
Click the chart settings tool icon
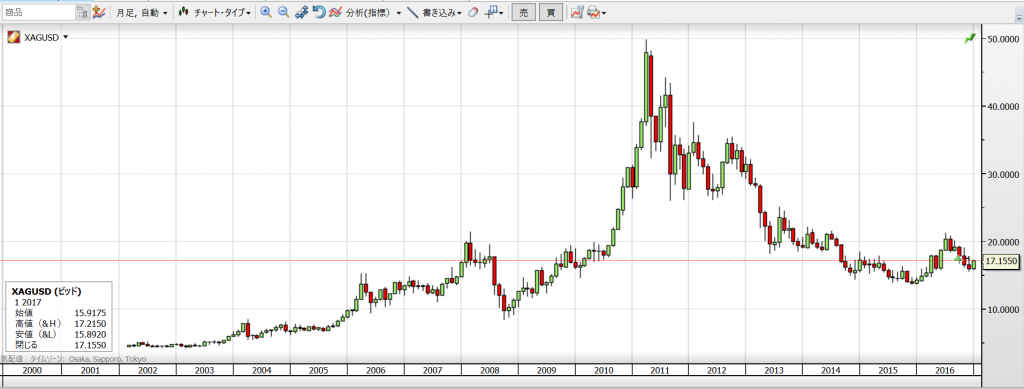[577, 12]
